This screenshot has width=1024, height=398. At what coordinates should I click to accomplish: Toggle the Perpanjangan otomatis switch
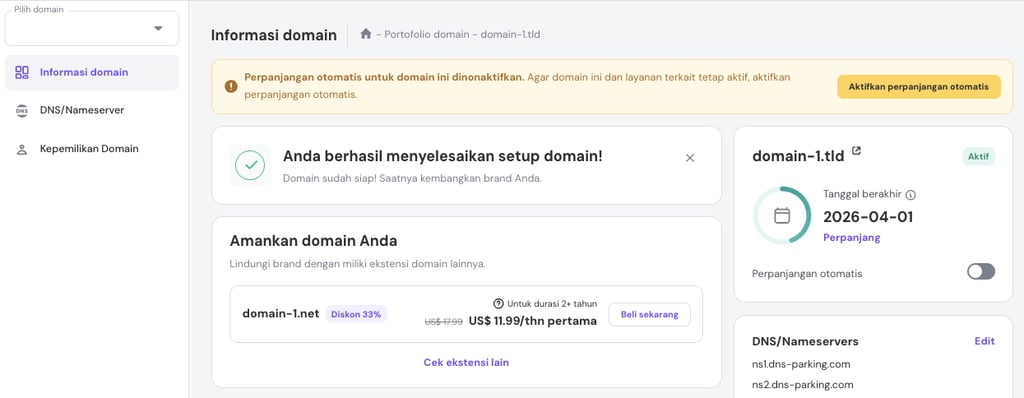pos(981,272)
